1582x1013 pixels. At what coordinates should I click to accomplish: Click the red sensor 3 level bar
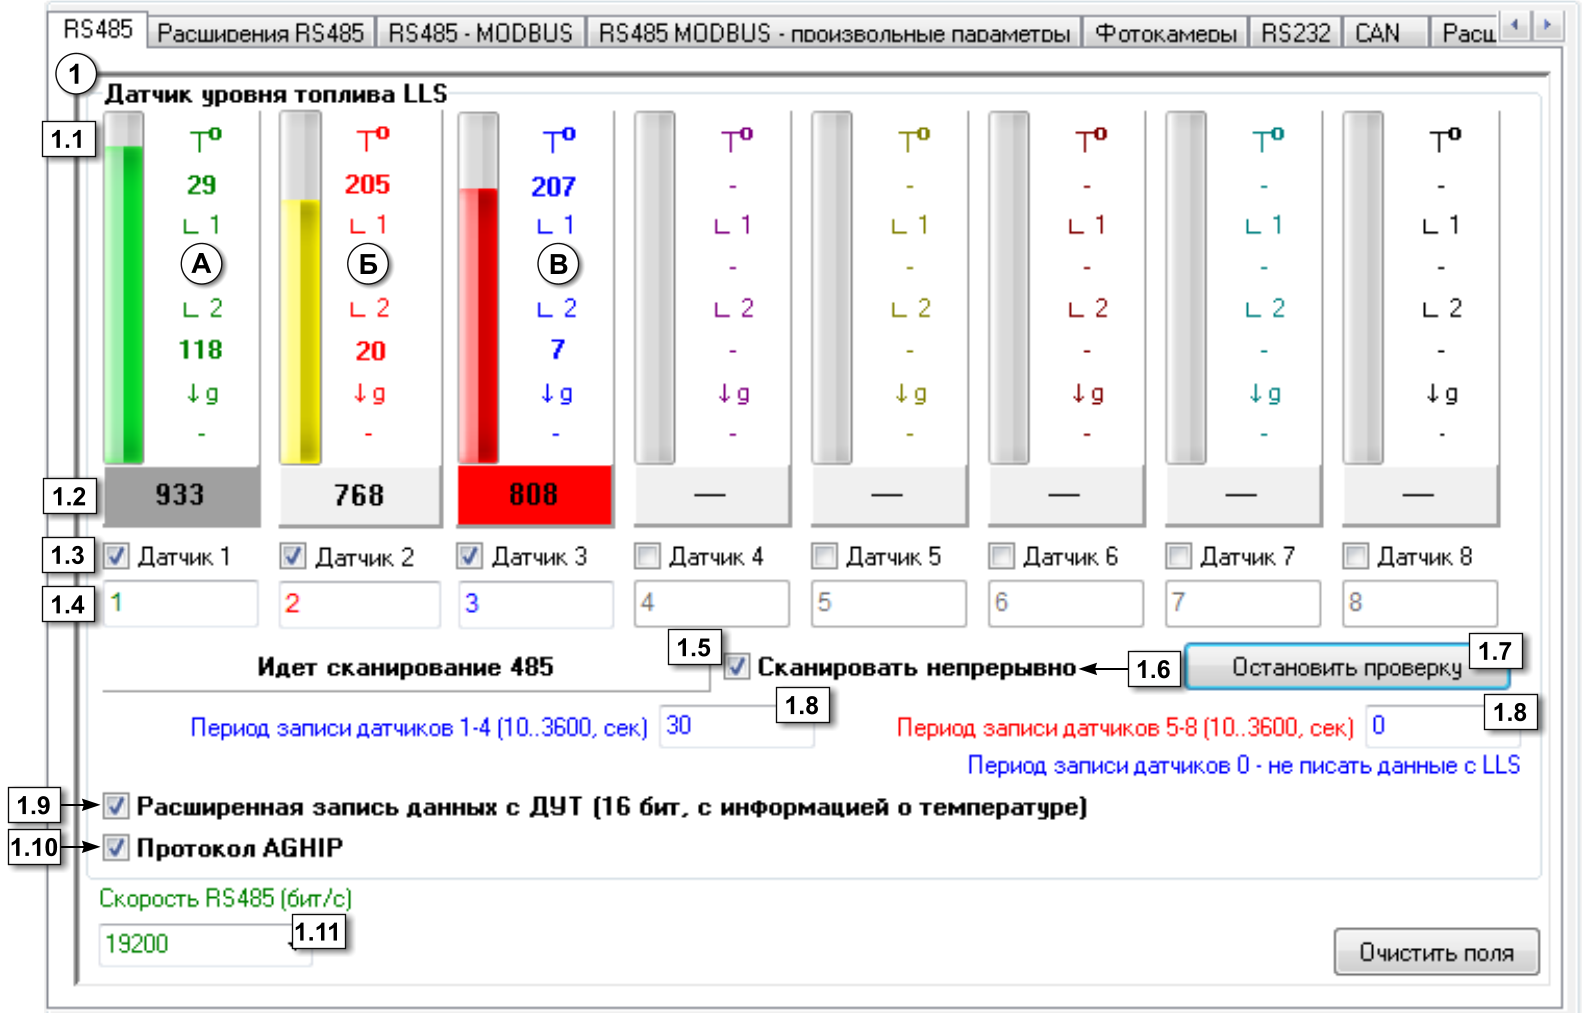(478, 288)
